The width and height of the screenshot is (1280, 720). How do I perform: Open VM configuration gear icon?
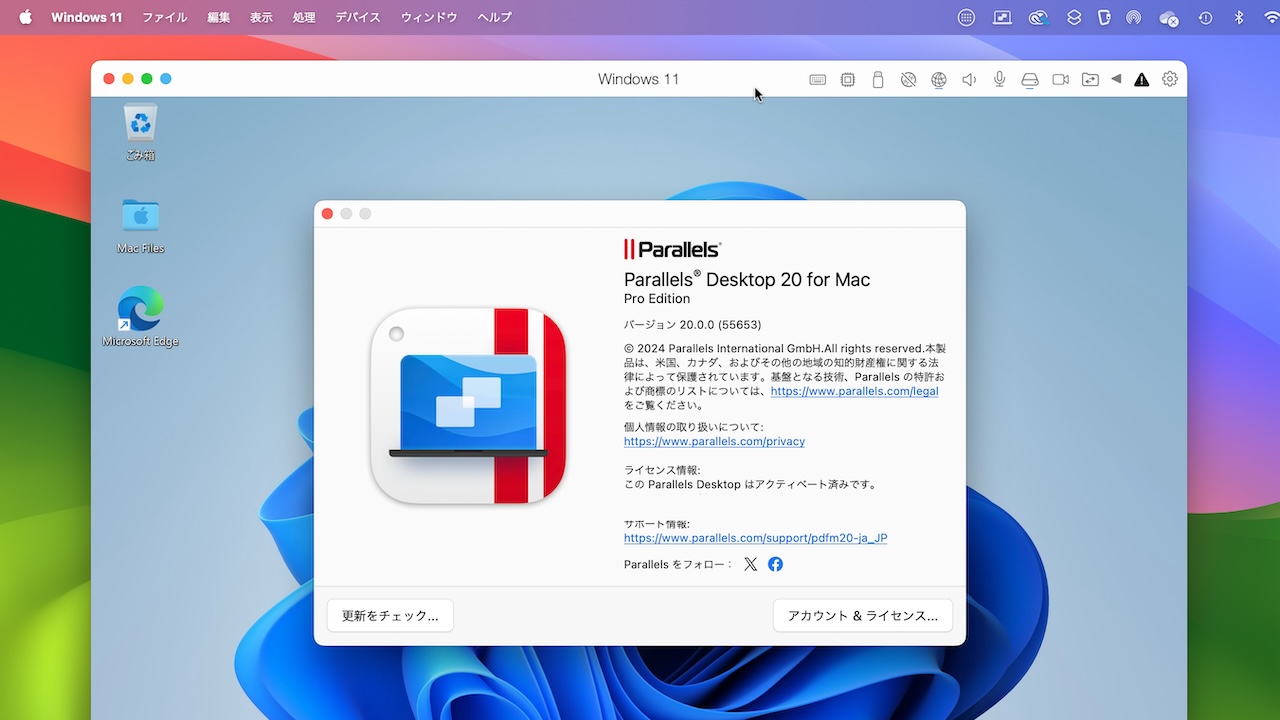point(1169,79)
